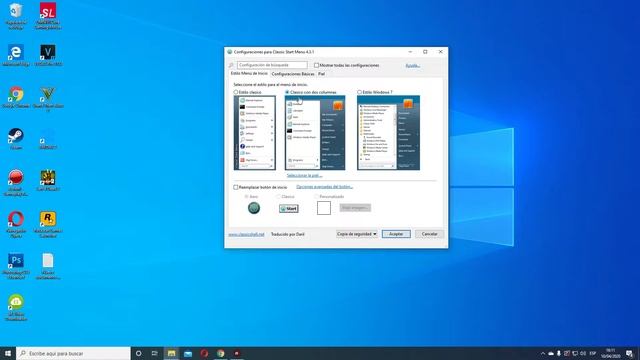640x360 pixels.
Task: Click the two-column style menu preview
Action: [x=315, y=133]
